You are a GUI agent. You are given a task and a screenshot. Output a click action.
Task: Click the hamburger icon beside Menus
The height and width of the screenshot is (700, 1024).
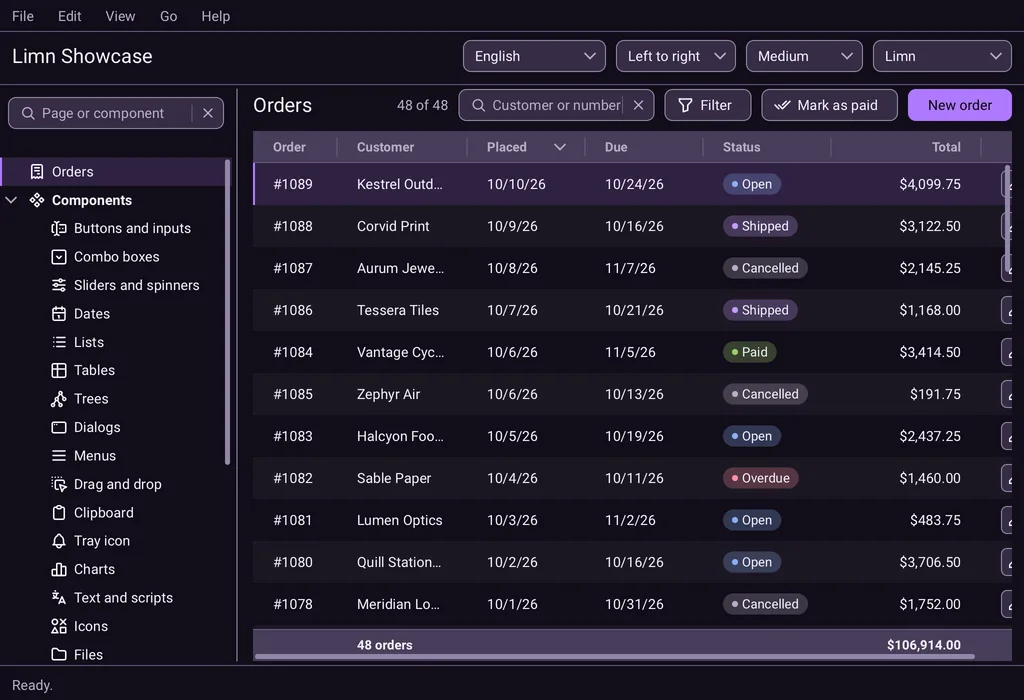click(x=59, y=456)
